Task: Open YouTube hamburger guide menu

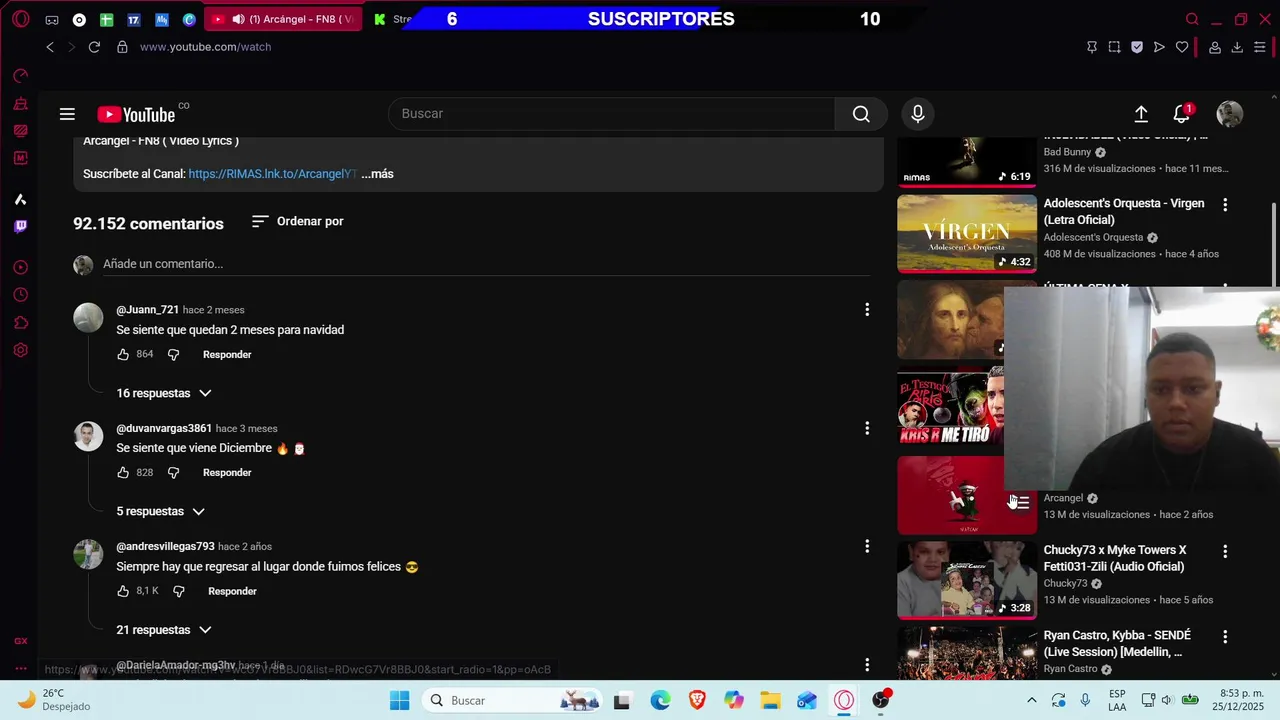Action: pos(67,114)
